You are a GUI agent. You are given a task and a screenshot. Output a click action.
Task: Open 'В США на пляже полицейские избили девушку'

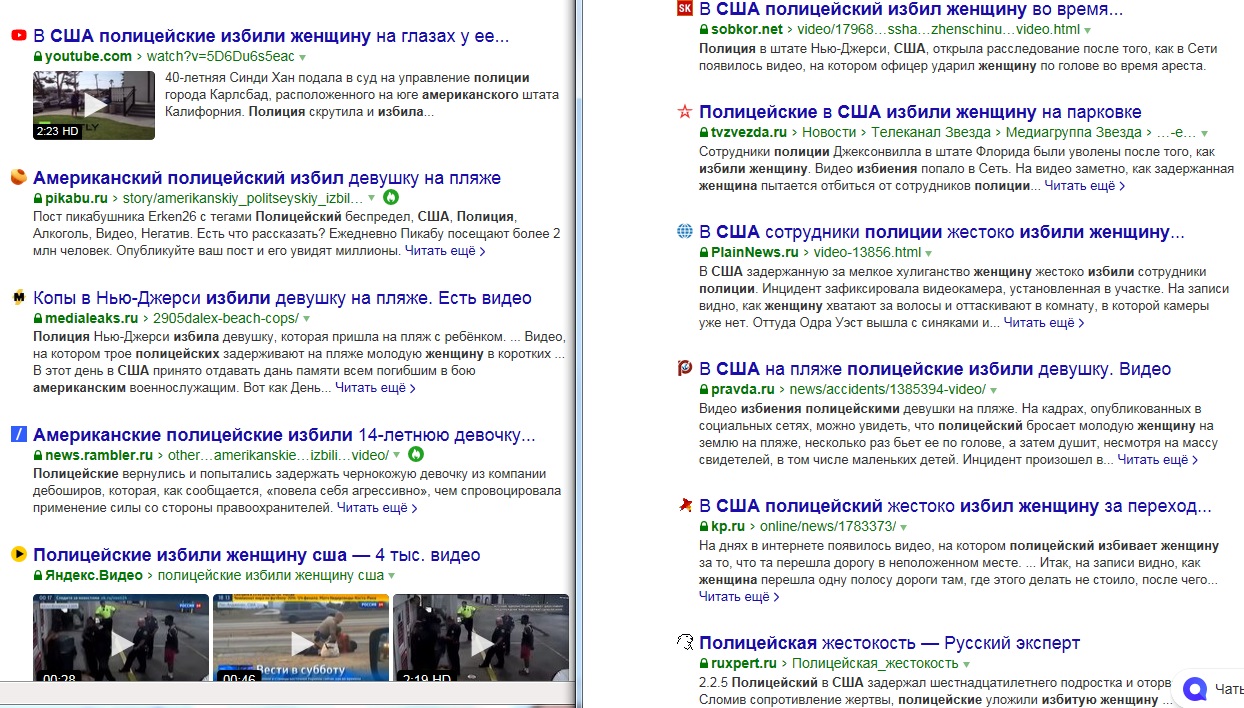pos(935,369)
